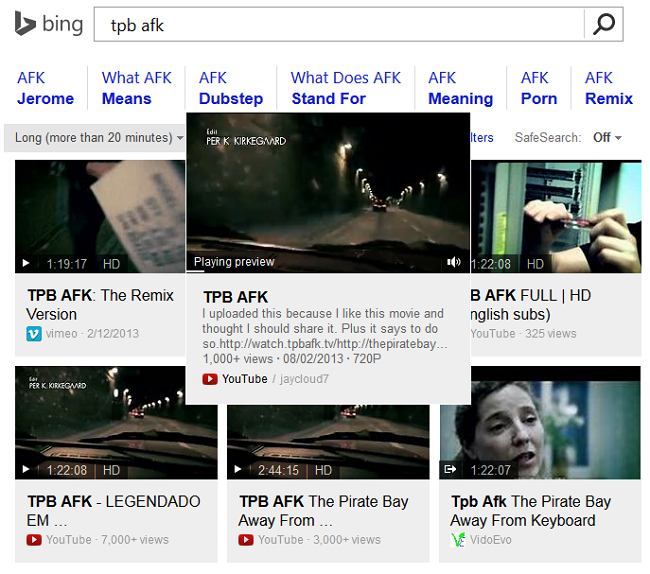Play the 1:22:08 LEGENDADO video

(x=26, y=469)
